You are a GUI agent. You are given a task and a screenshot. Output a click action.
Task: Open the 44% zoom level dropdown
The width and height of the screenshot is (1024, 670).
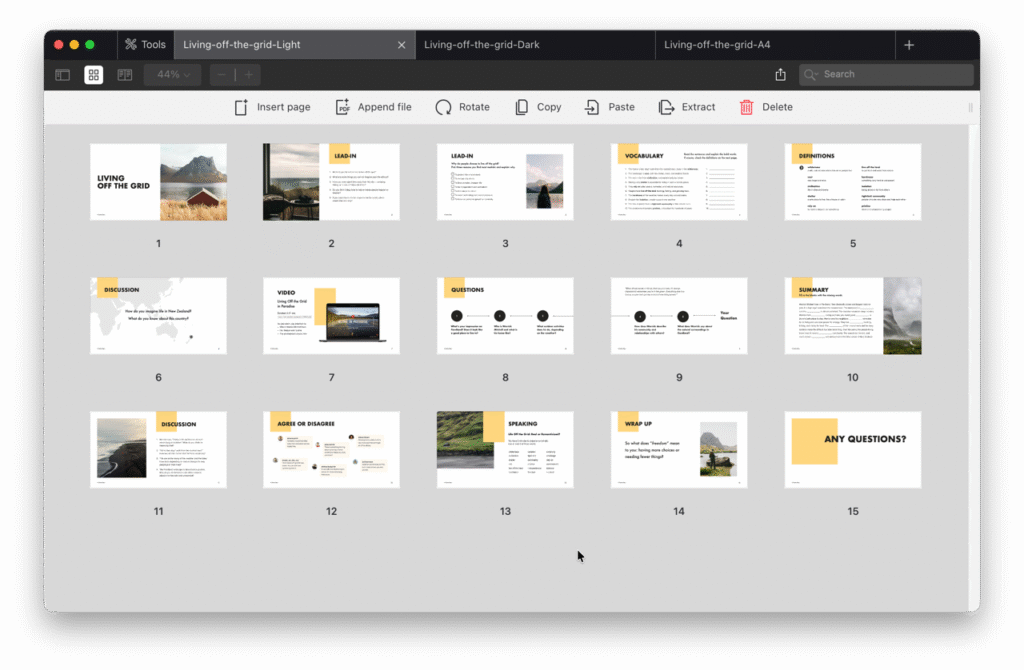173,74
